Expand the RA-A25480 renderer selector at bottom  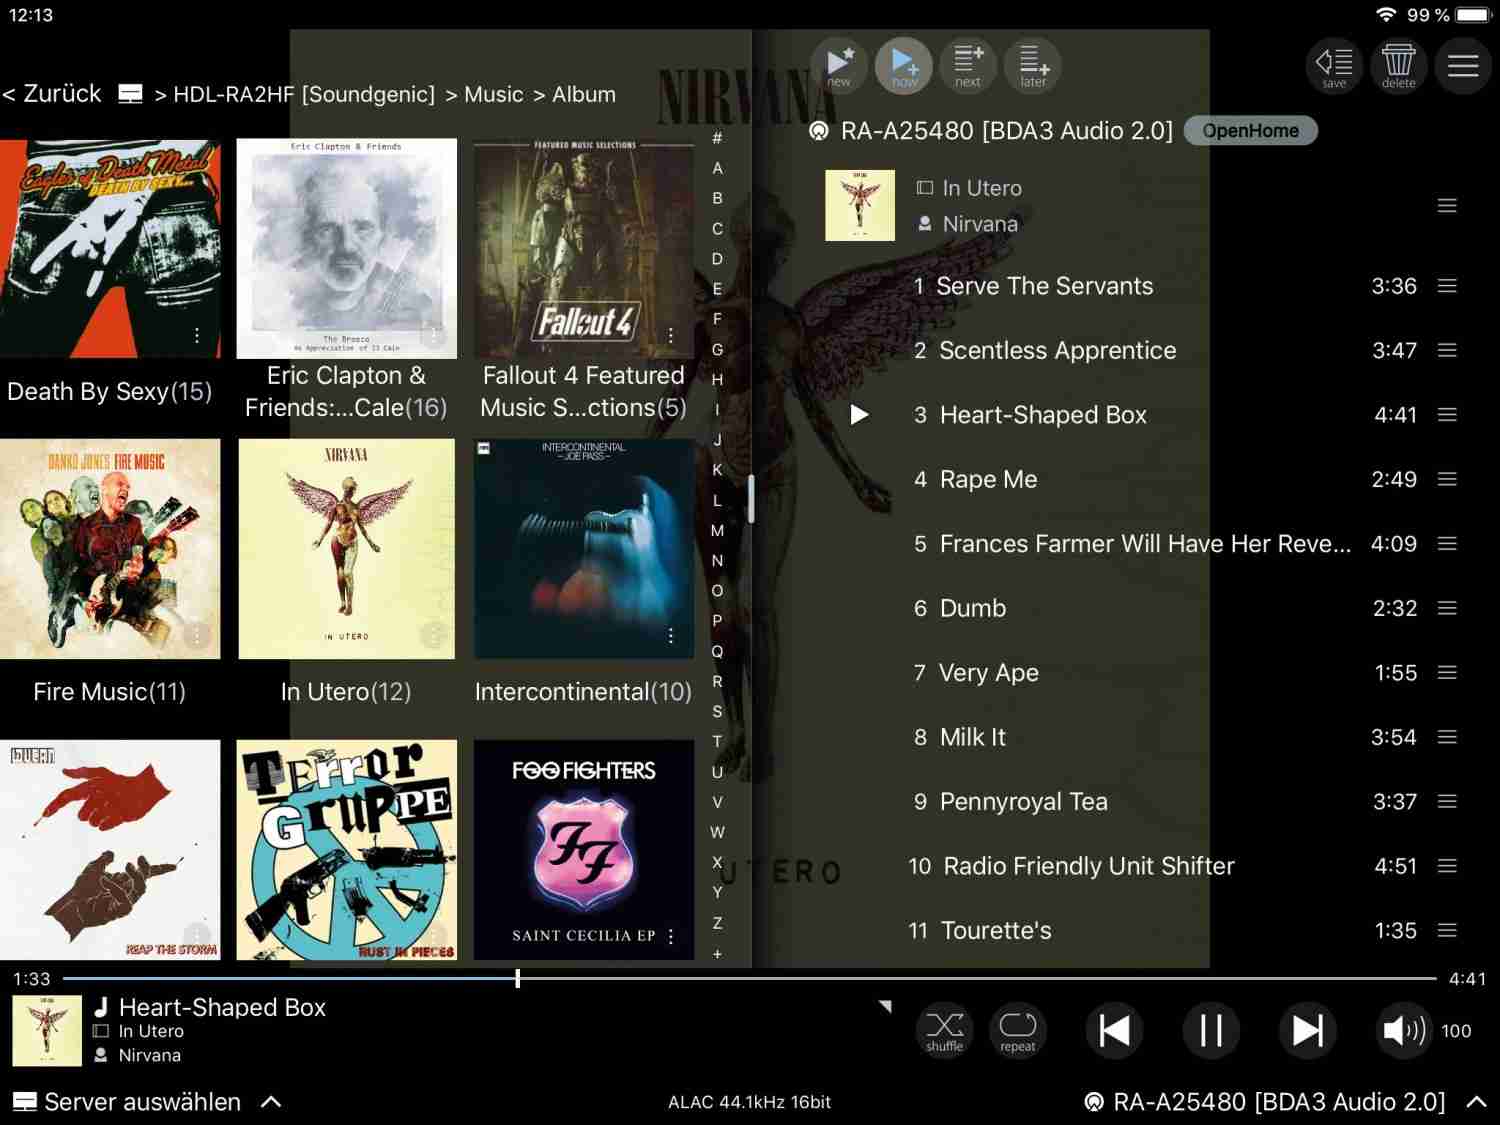pyautogui.click(x=1285, y=1102)
